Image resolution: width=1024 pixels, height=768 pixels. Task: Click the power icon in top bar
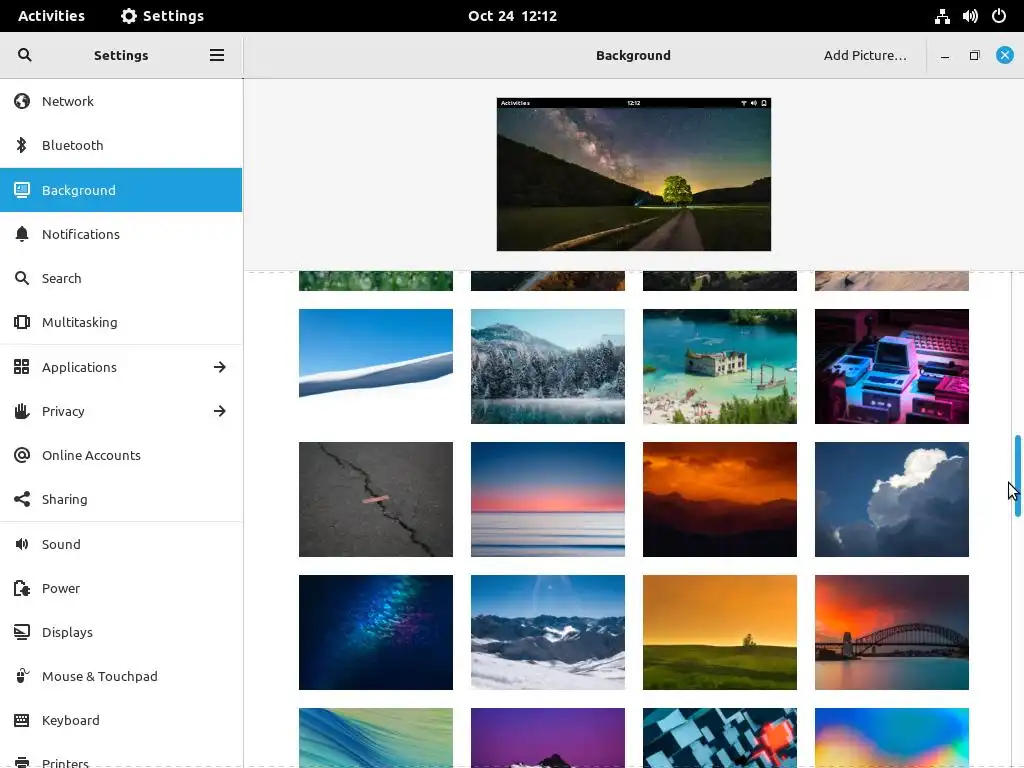[x=999, y=16]
